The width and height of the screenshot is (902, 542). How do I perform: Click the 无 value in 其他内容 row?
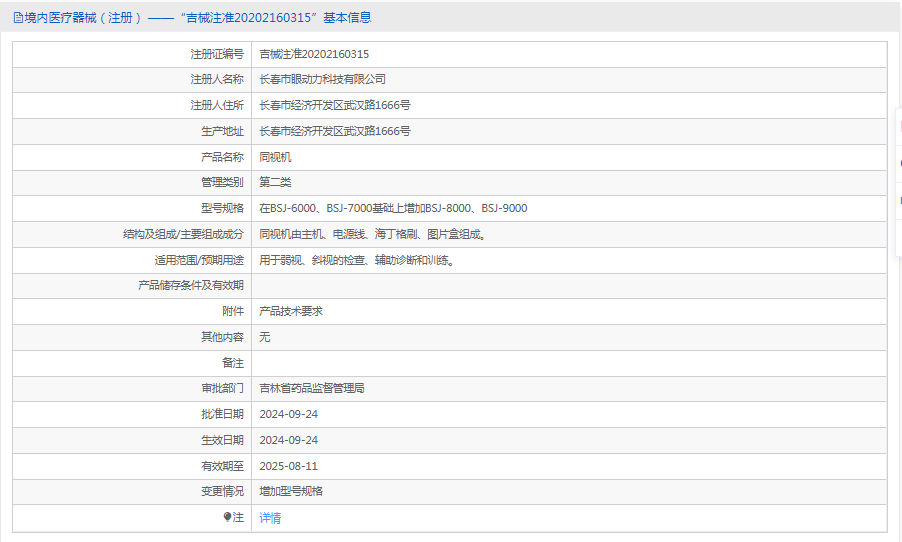pos(265,337)
